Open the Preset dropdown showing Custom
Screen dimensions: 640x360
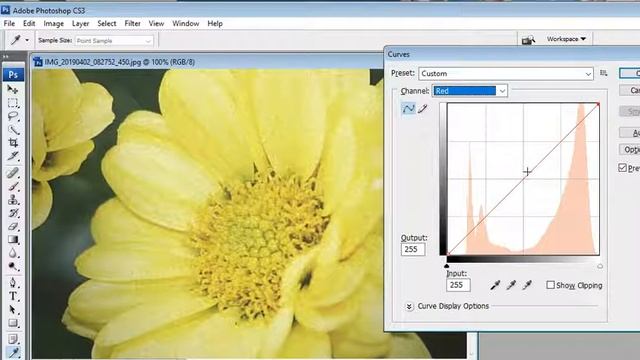point(506,73)
